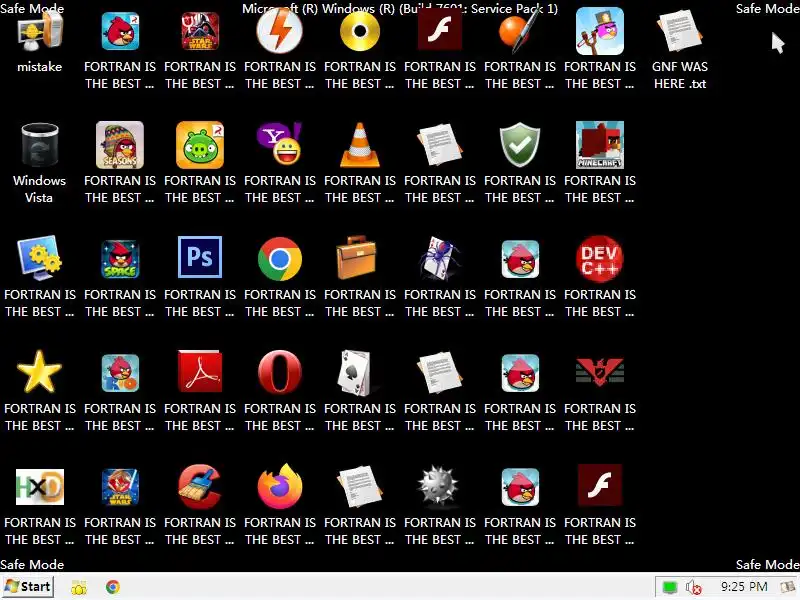800x600 pixels.
Task: Select the 'mistake' computer desktop icon
Action: [x=39, y=32]
